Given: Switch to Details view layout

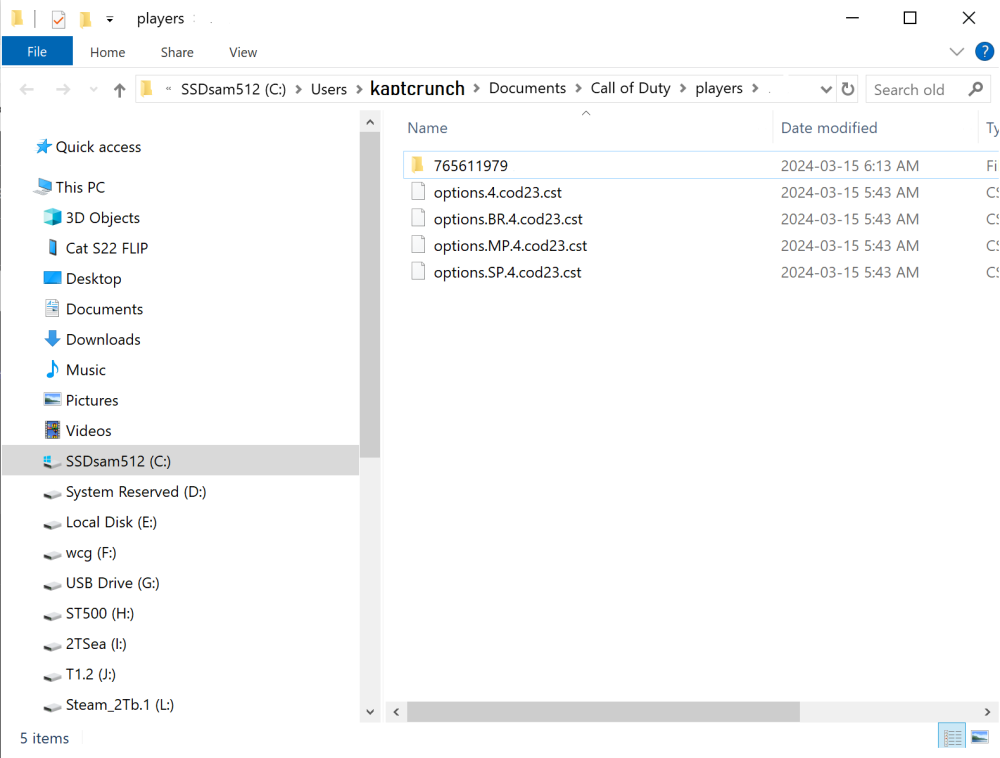Looking at the screenshot, I should coord(952,738).
